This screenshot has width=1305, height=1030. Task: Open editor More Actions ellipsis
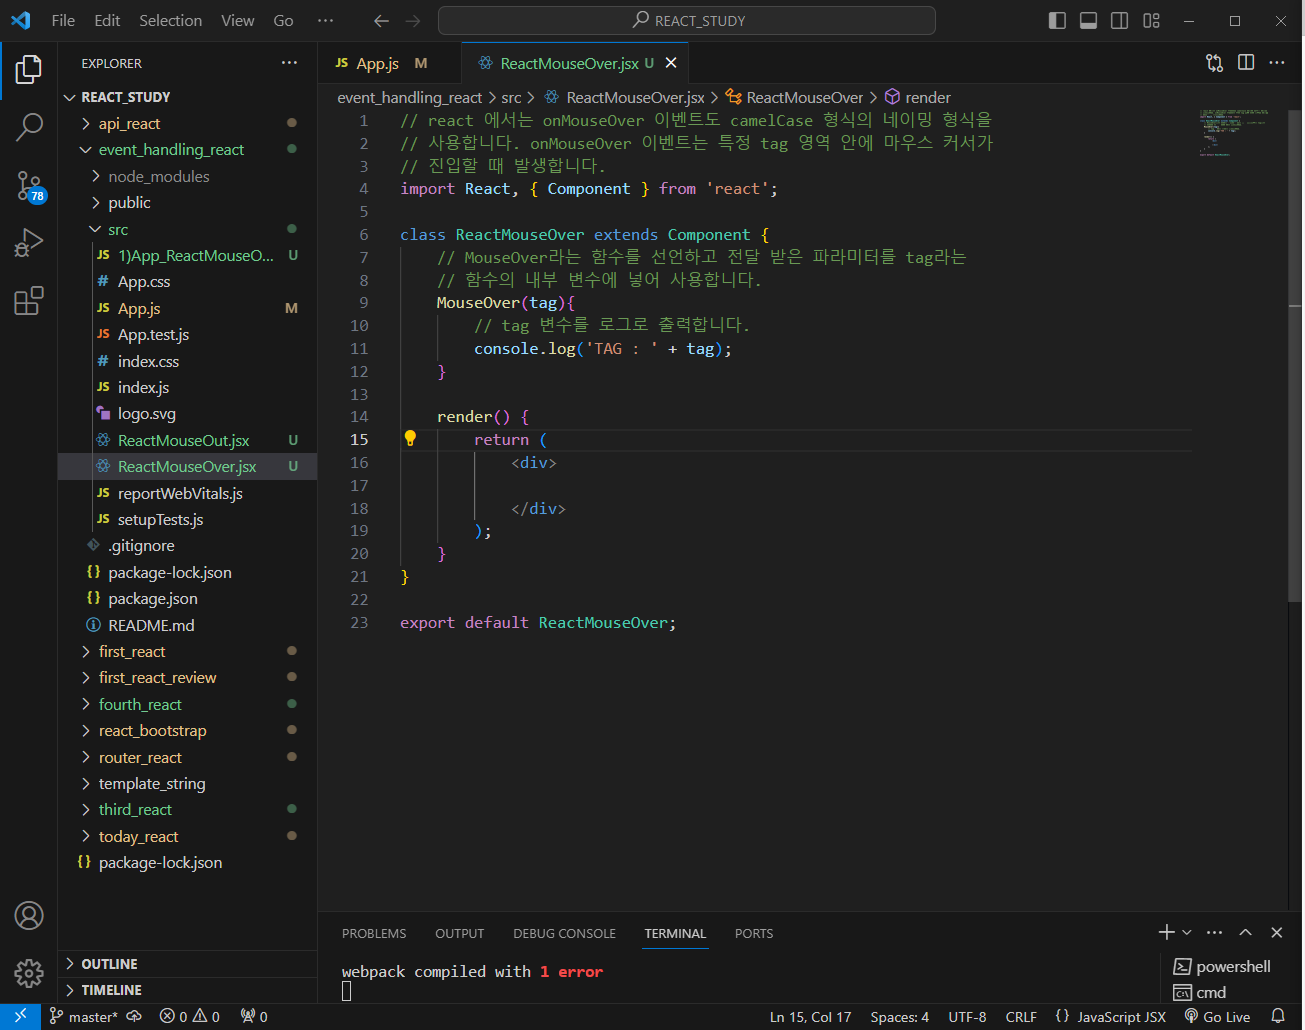[1277, 63]
